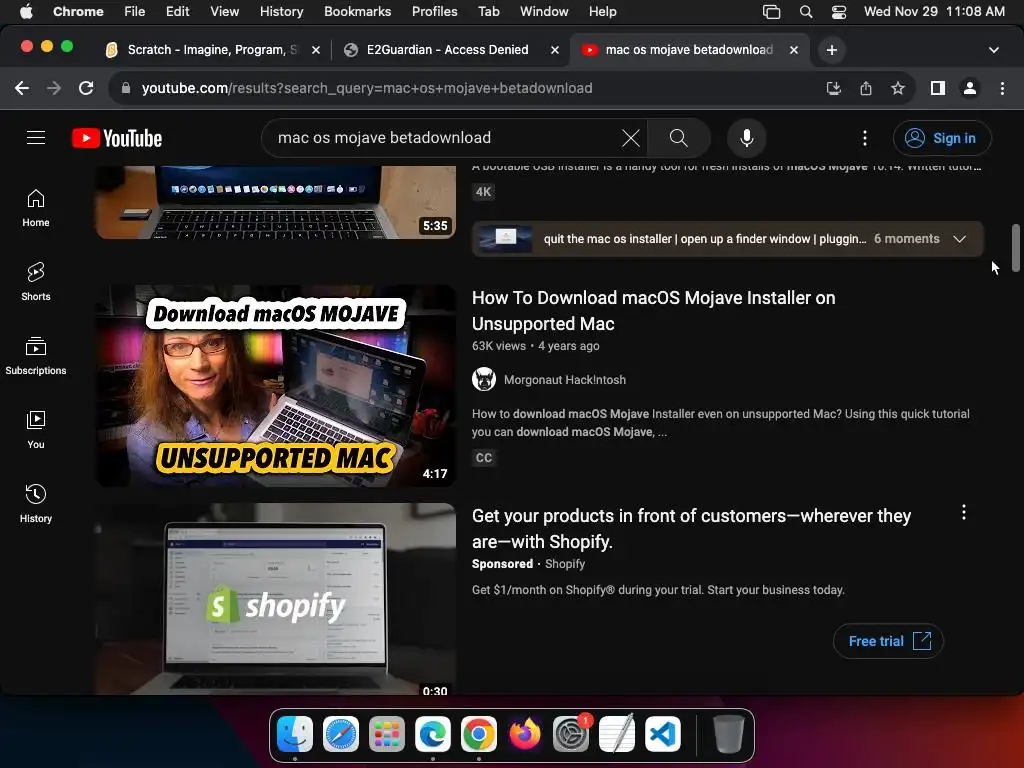Image resolution: width=1024 pixels, height=768 pixels.
Task: Go back with browser back arrow
Action: 22,88
